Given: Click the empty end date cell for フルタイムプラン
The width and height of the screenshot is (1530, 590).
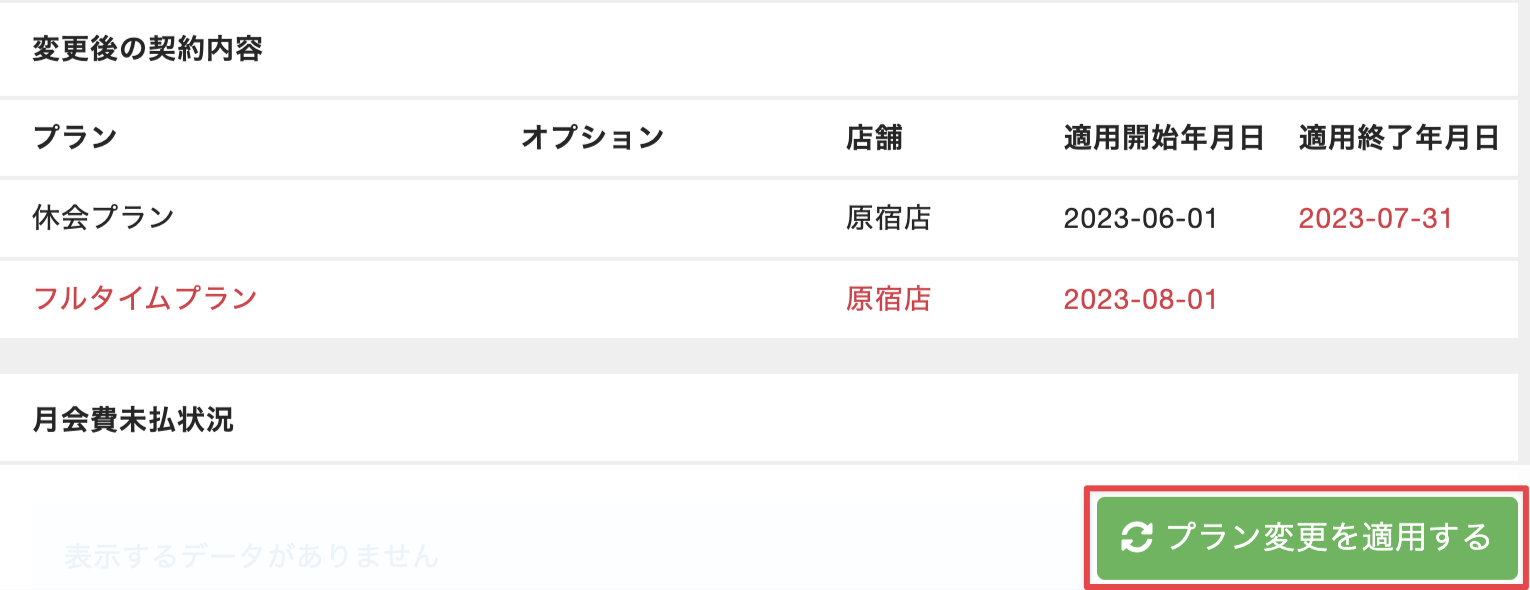Looking at the screenshot, I should pyautogui.click(x=1400, y=298).
